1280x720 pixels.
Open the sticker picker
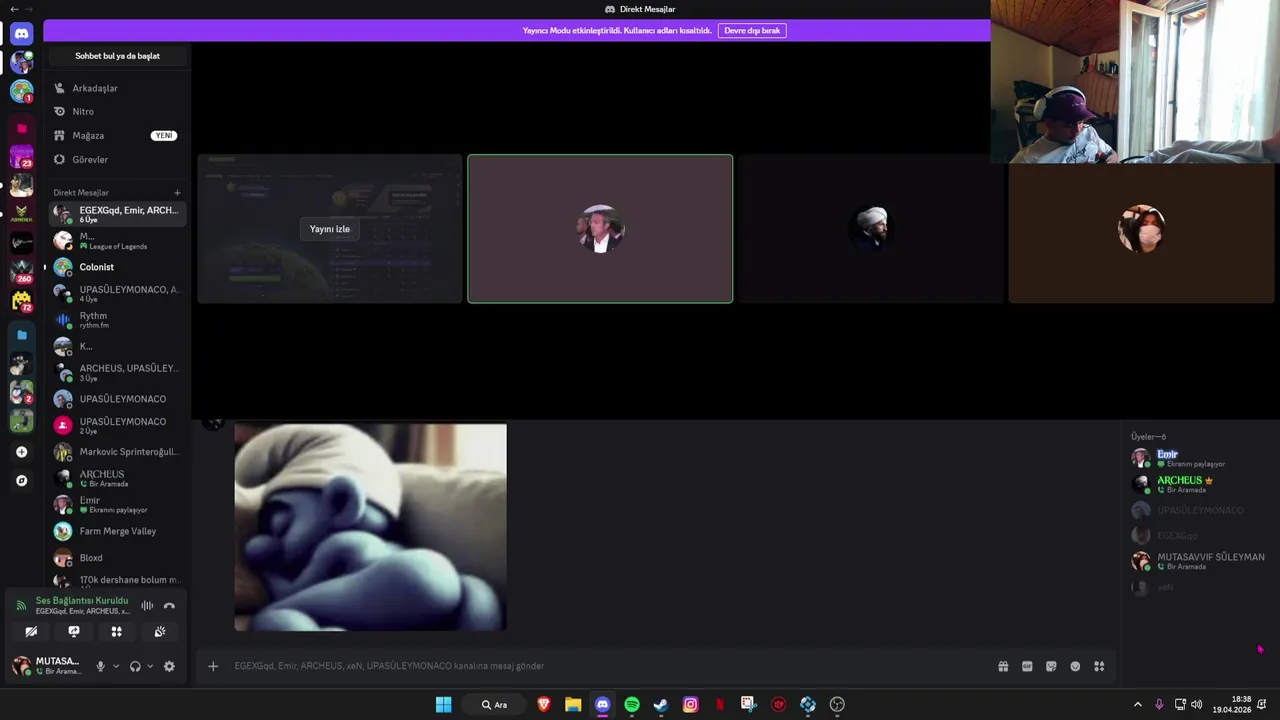[x=1051, y=667]
